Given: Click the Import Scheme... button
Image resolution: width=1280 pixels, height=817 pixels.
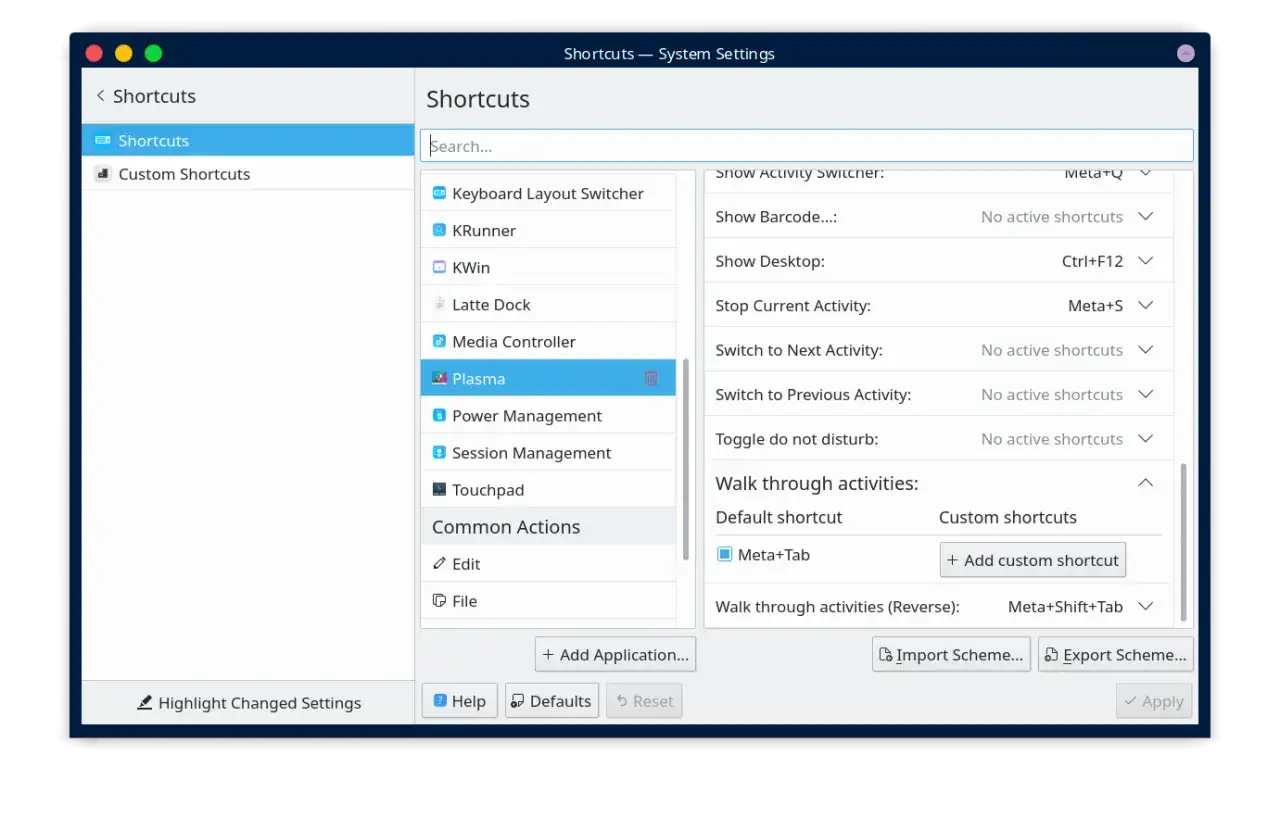Looking at the screenshot, I should pyautogui.click(x=951, y=655).
